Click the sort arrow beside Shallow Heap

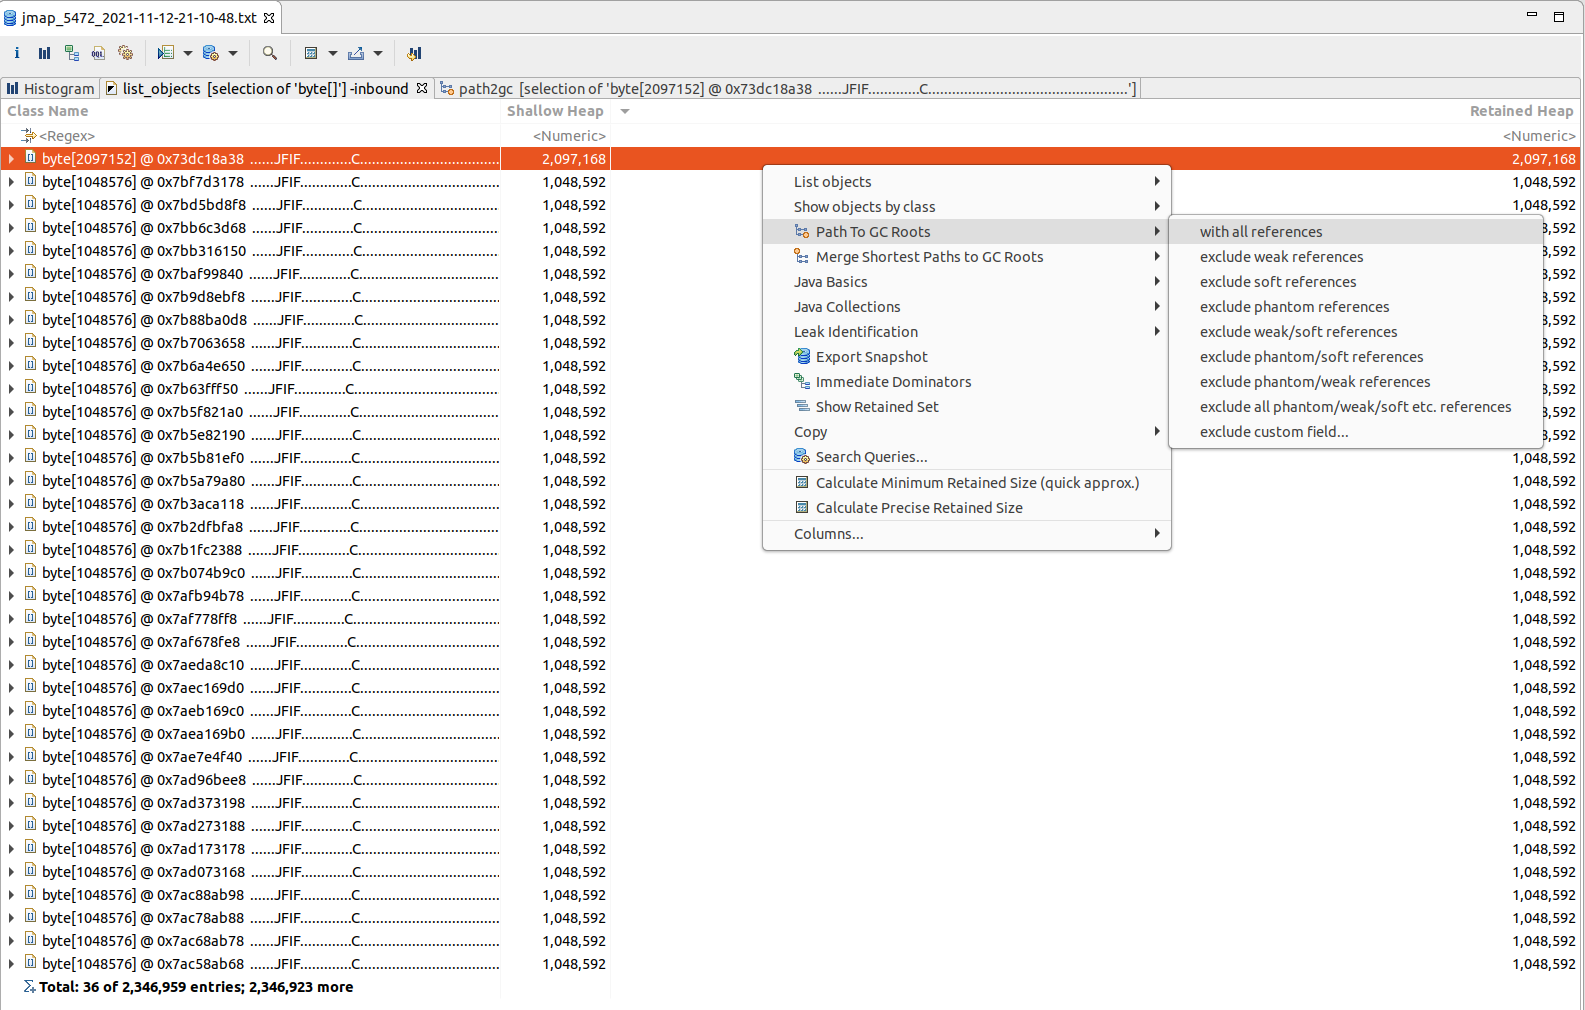[625, 111]
